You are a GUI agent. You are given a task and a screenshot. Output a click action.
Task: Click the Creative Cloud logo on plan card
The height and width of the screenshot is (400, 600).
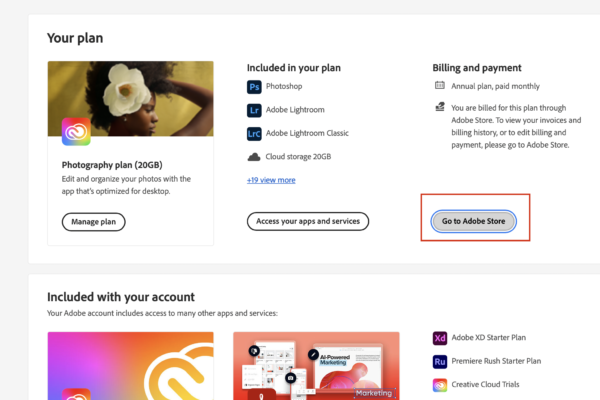pyautogui.click(x=76, y=132)
